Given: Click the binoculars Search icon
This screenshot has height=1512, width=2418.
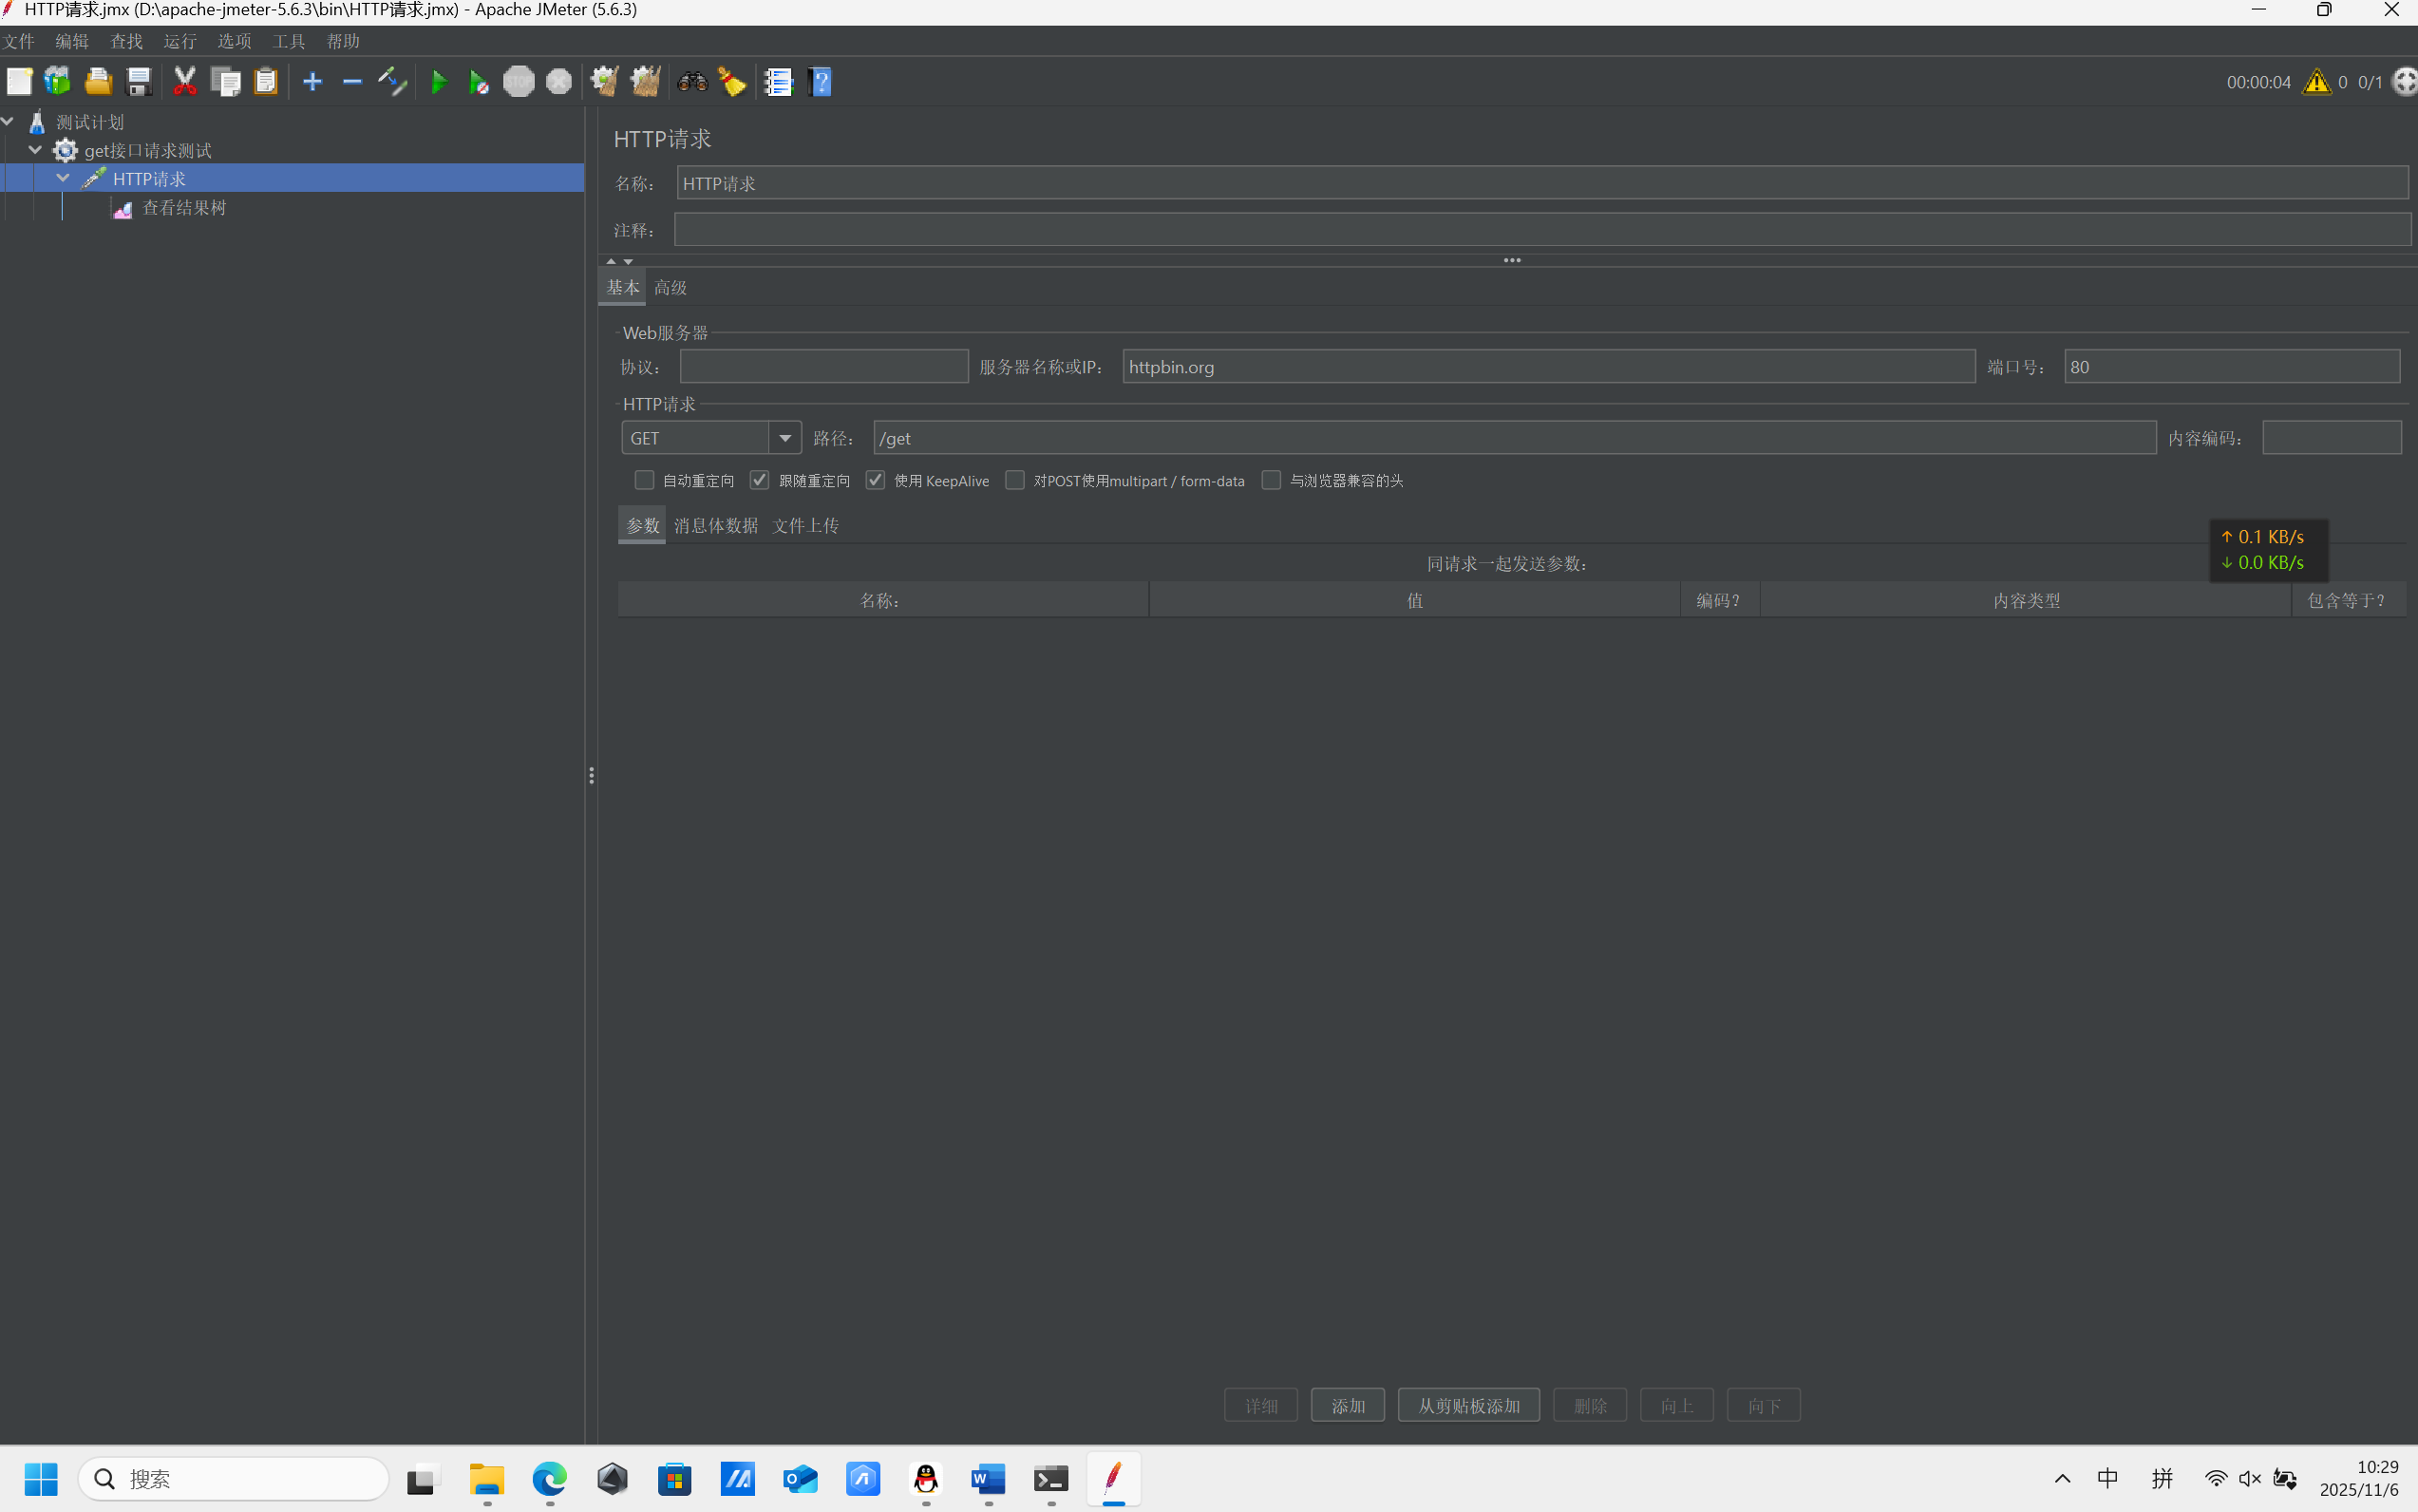Looking at the screenshot, I should (x=692, y=82).
